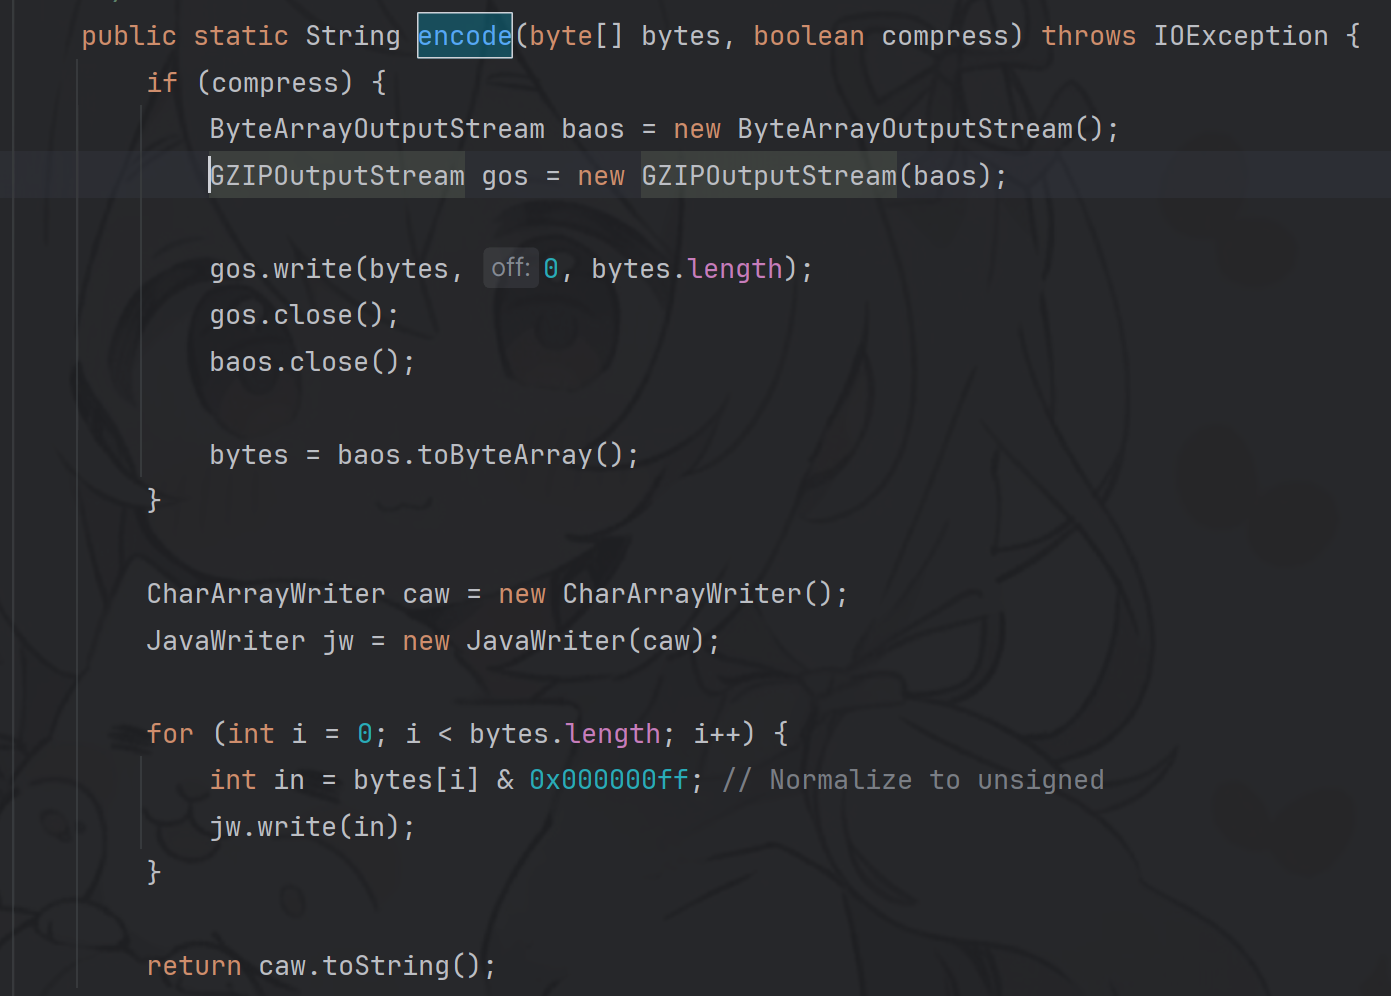Click IOException in the throws clause
Viewport: 1391px width, 996px height.
pyautogui.click(x=1240, y=36)
